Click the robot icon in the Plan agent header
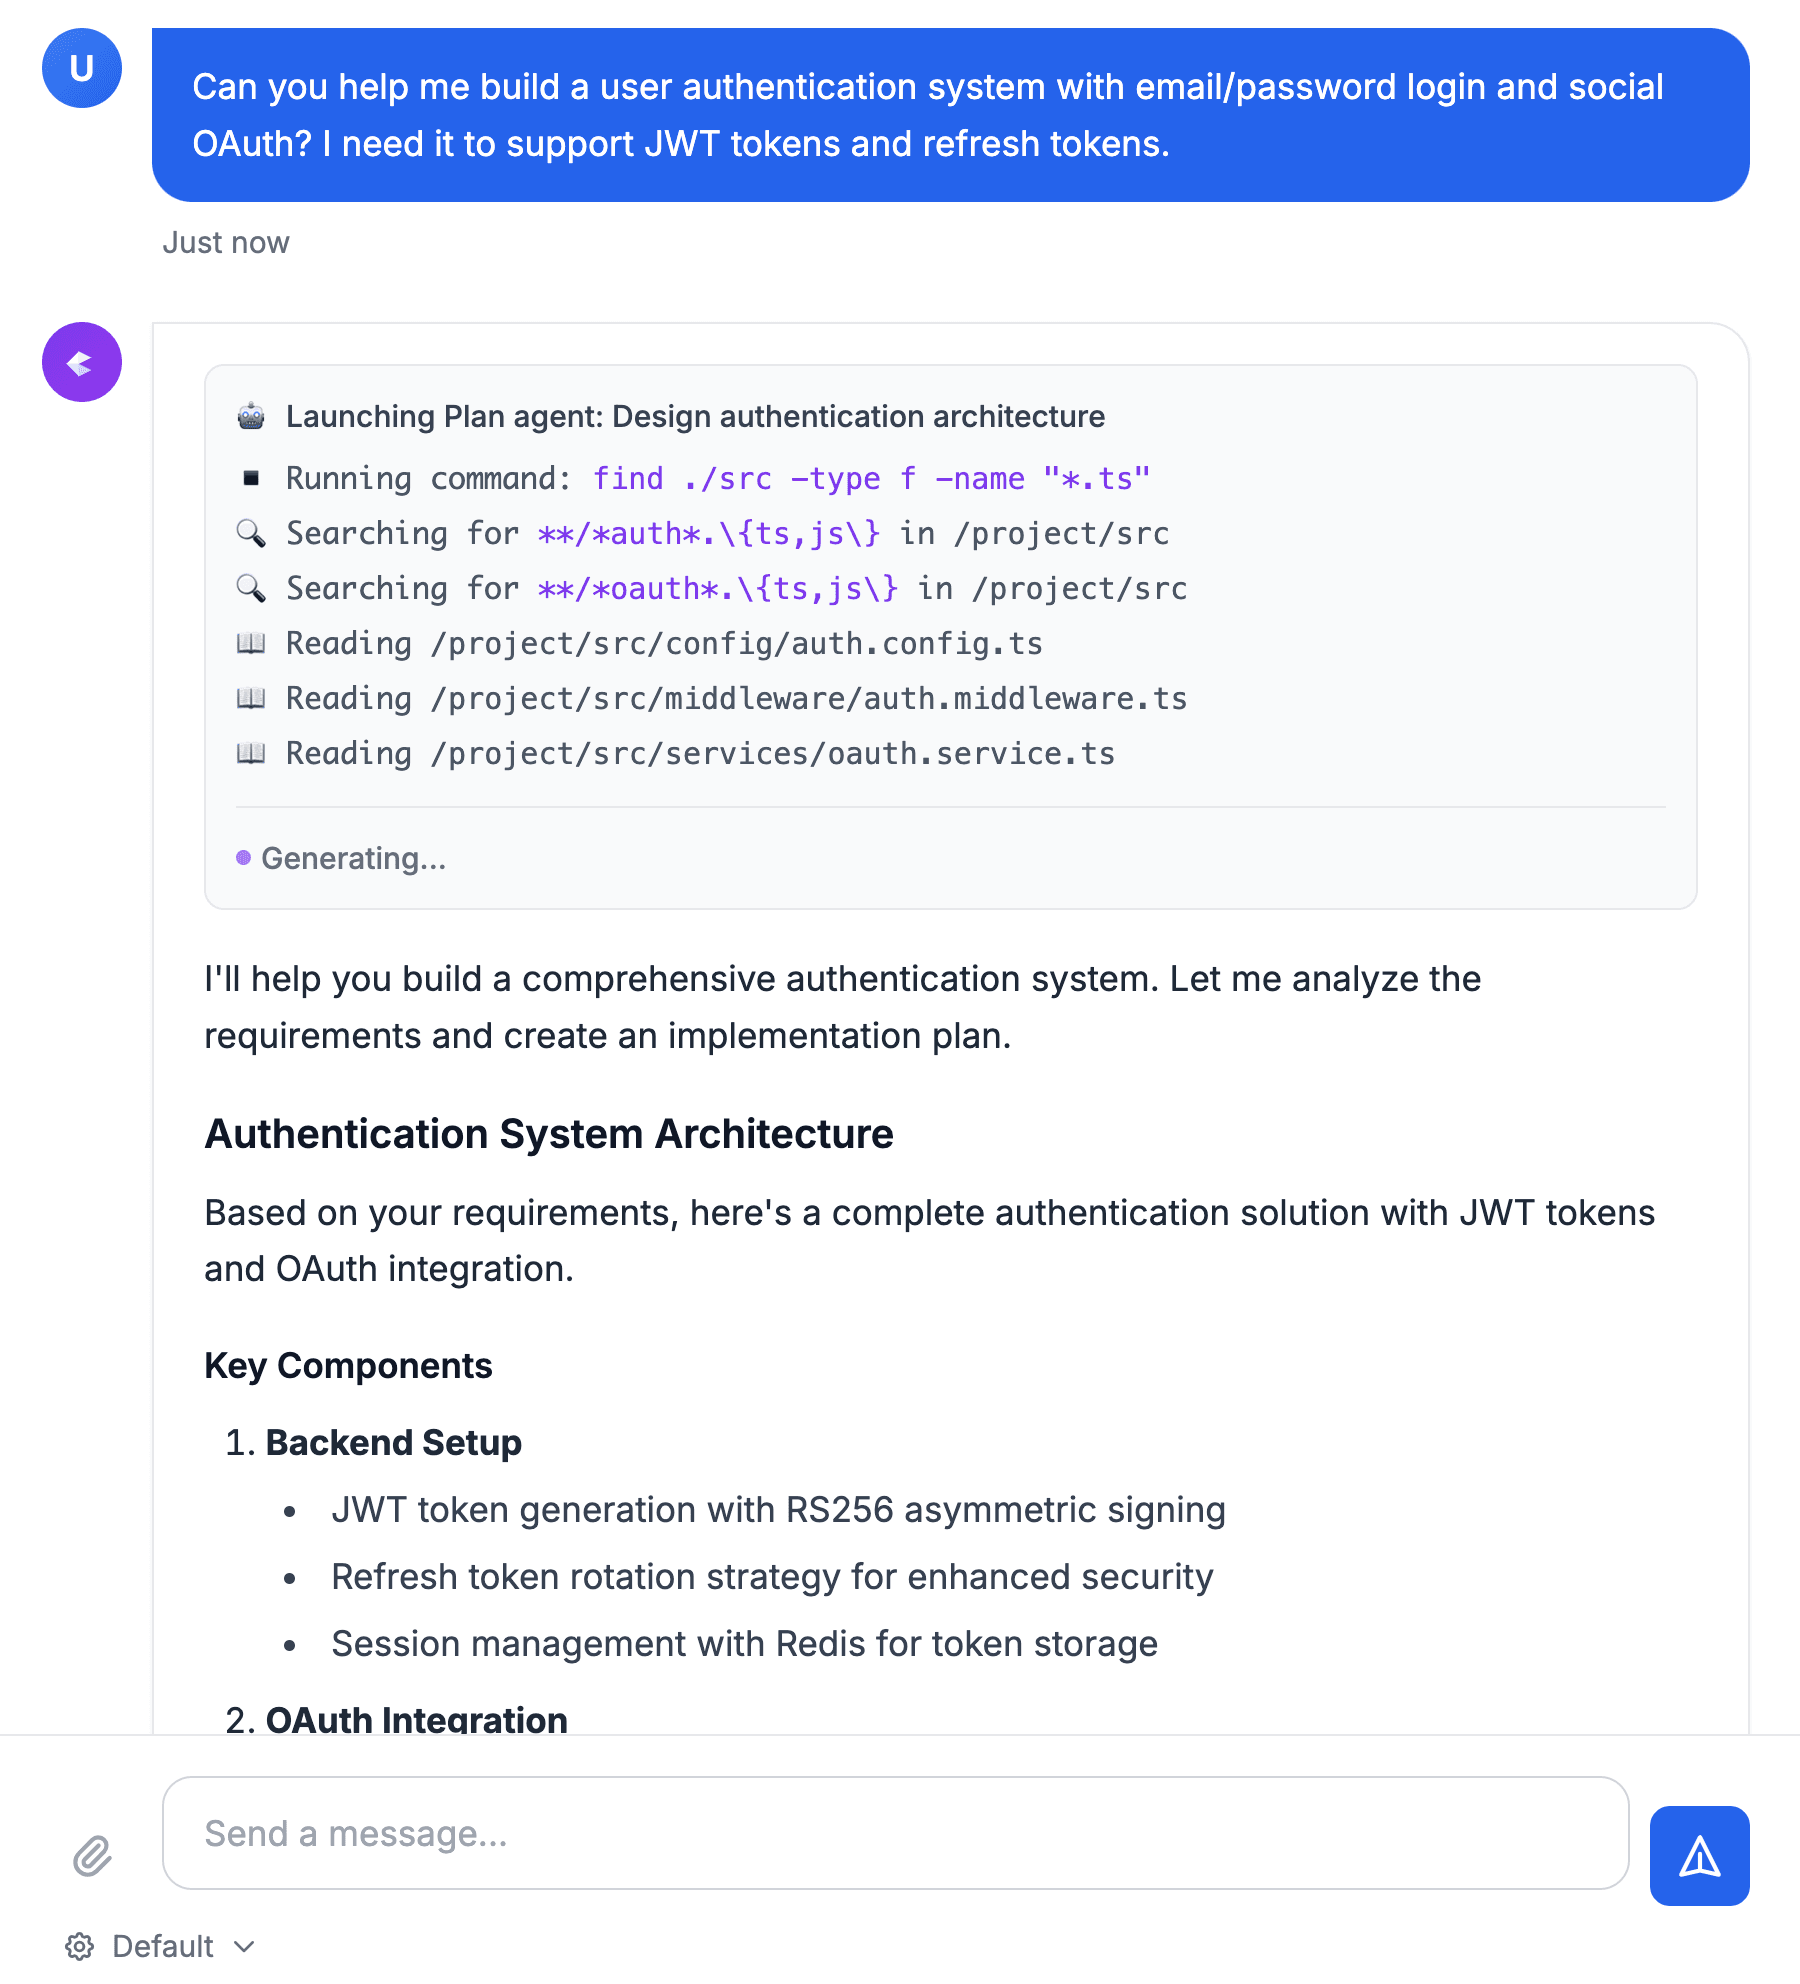 (x=251, y=415)
